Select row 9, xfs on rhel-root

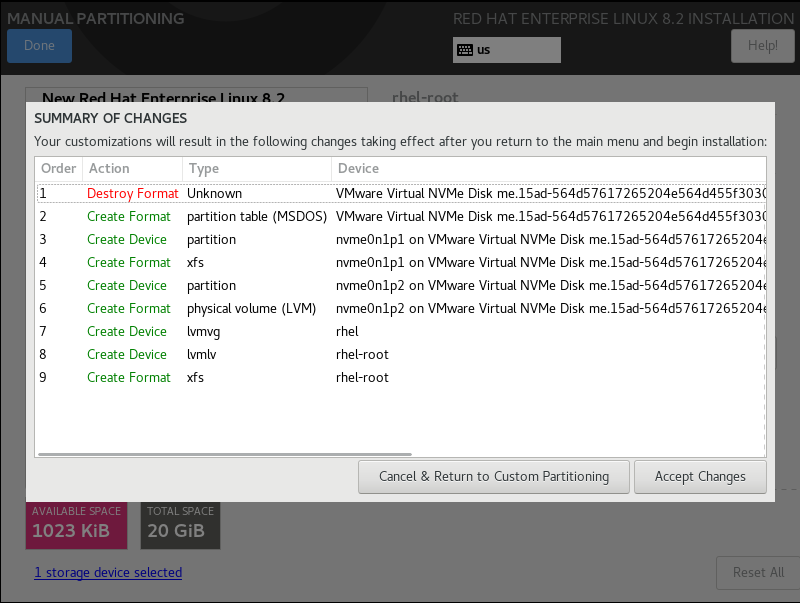pyautogui.click(x=400, y=377)
